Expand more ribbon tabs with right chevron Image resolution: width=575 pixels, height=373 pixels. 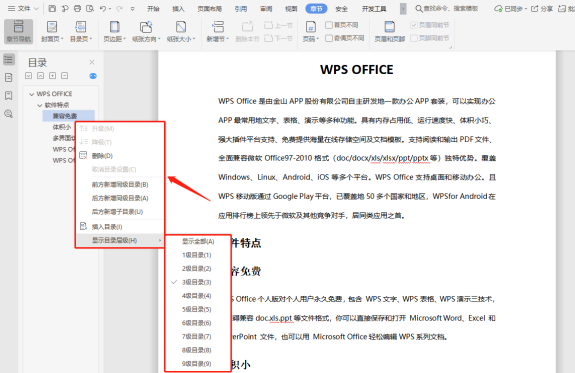click(403, 8)
